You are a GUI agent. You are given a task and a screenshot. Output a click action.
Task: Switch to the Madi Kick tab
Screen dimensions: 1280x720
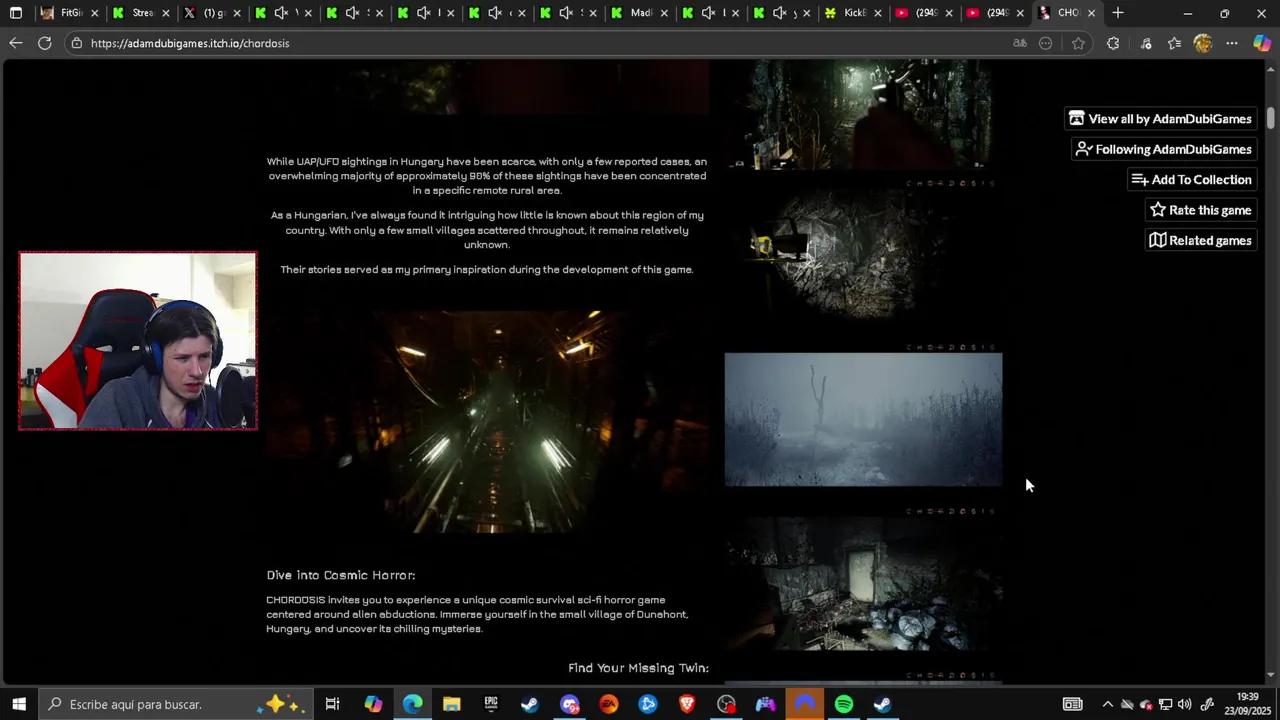(x=640, y=13)
